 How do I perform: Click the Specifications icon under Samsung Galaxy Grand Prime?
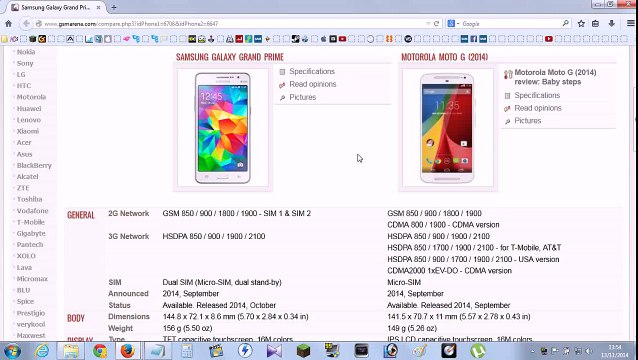(282, 72)
